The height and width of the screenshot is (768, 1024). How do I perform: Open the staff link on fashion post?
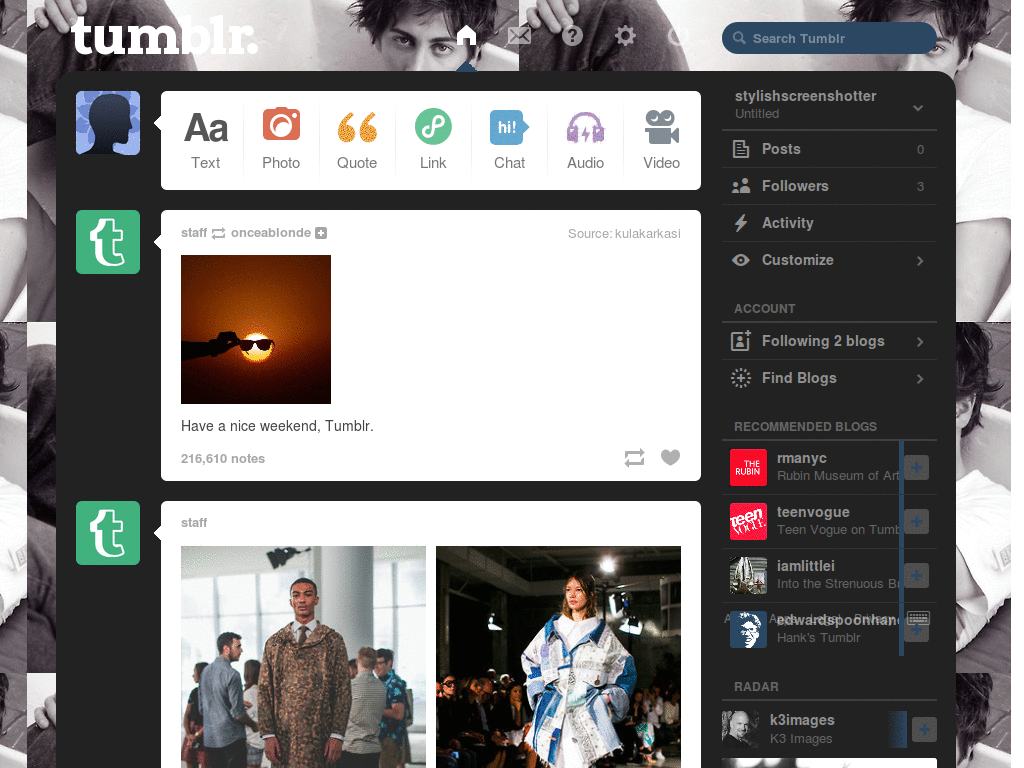[194, 522]
